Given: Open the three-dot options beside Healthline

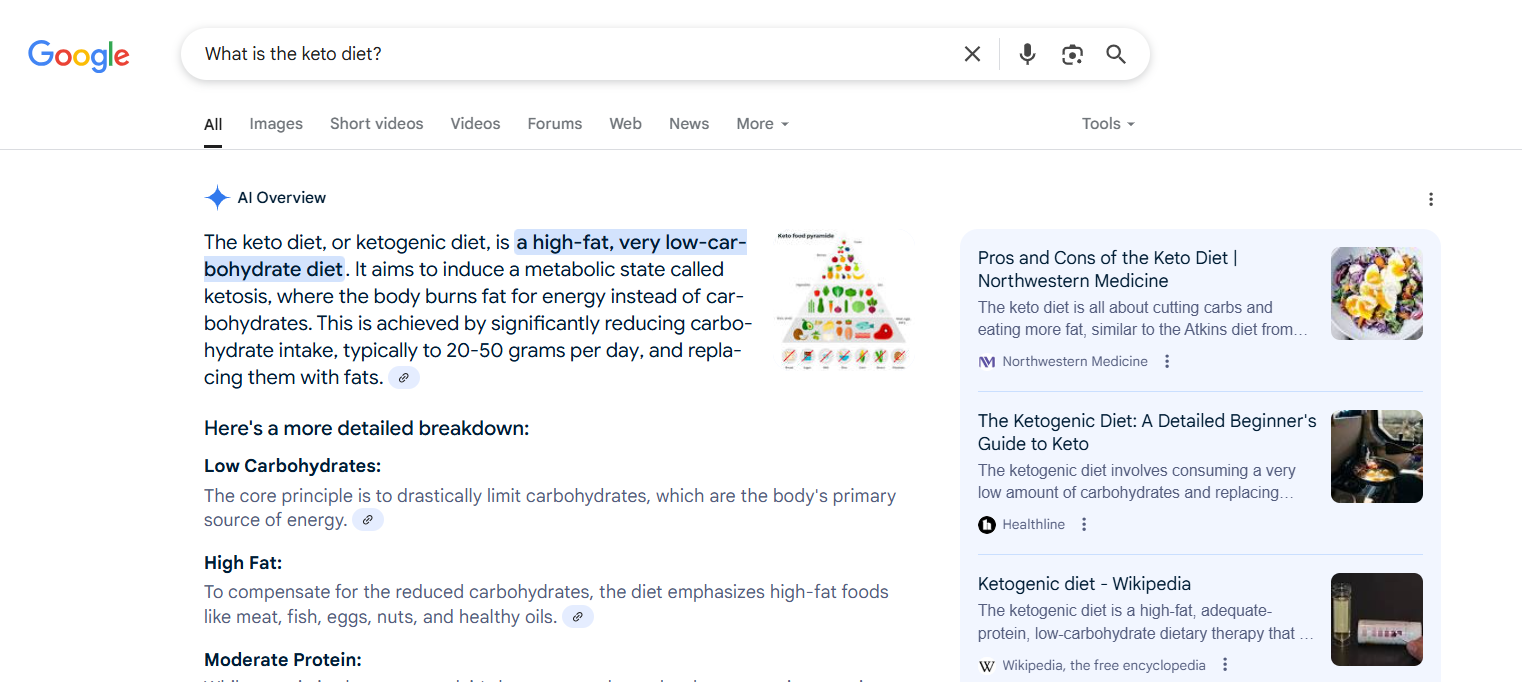Looking at the screenshot, I should [x=1084, y=524].
